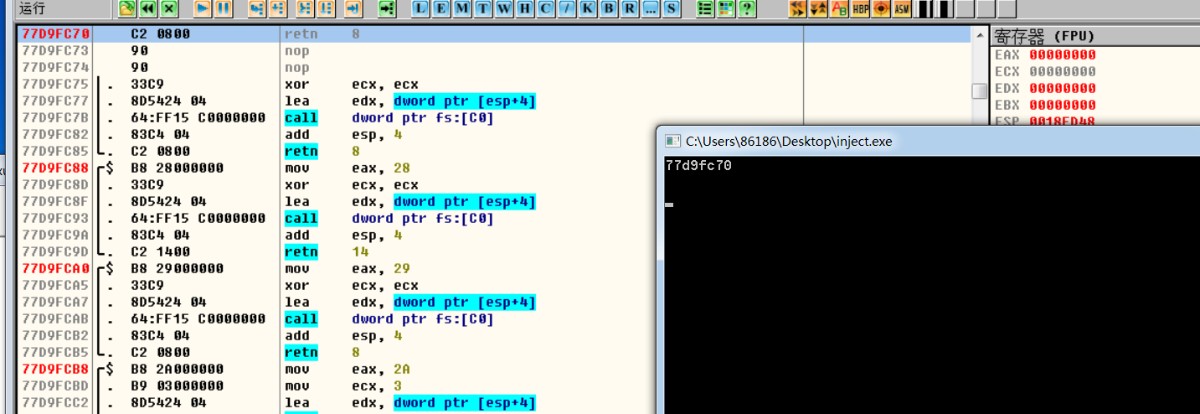Execute till return with the arrow icon

(353, 8)
